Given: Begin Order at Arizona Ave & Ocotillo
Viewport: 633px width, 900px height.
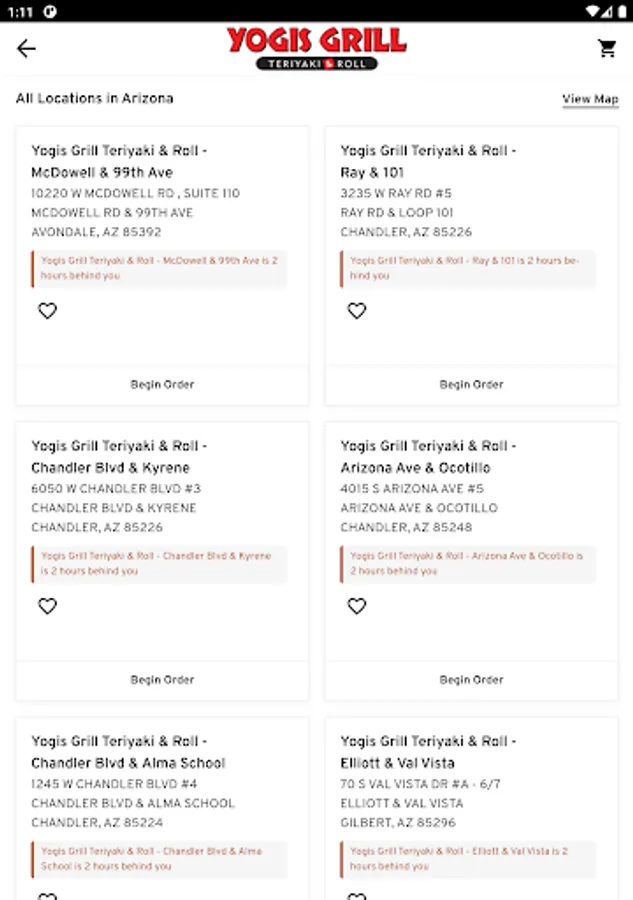Looking at the screenshot, I should click(471, 679).
